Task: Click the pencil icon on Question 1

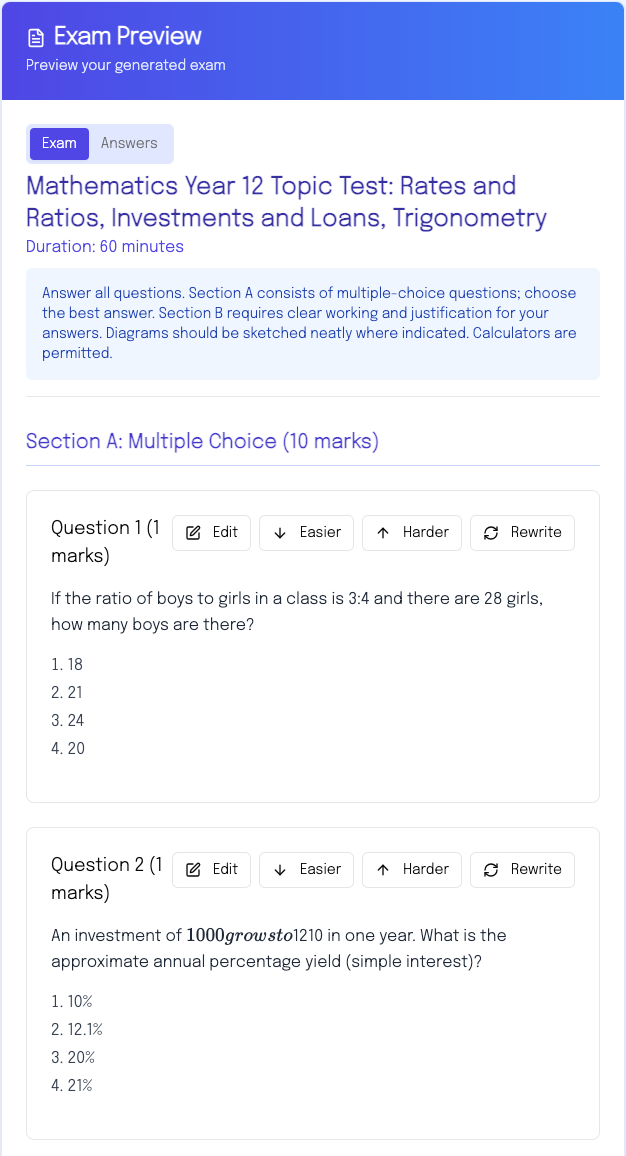Action: pos(194,533)
